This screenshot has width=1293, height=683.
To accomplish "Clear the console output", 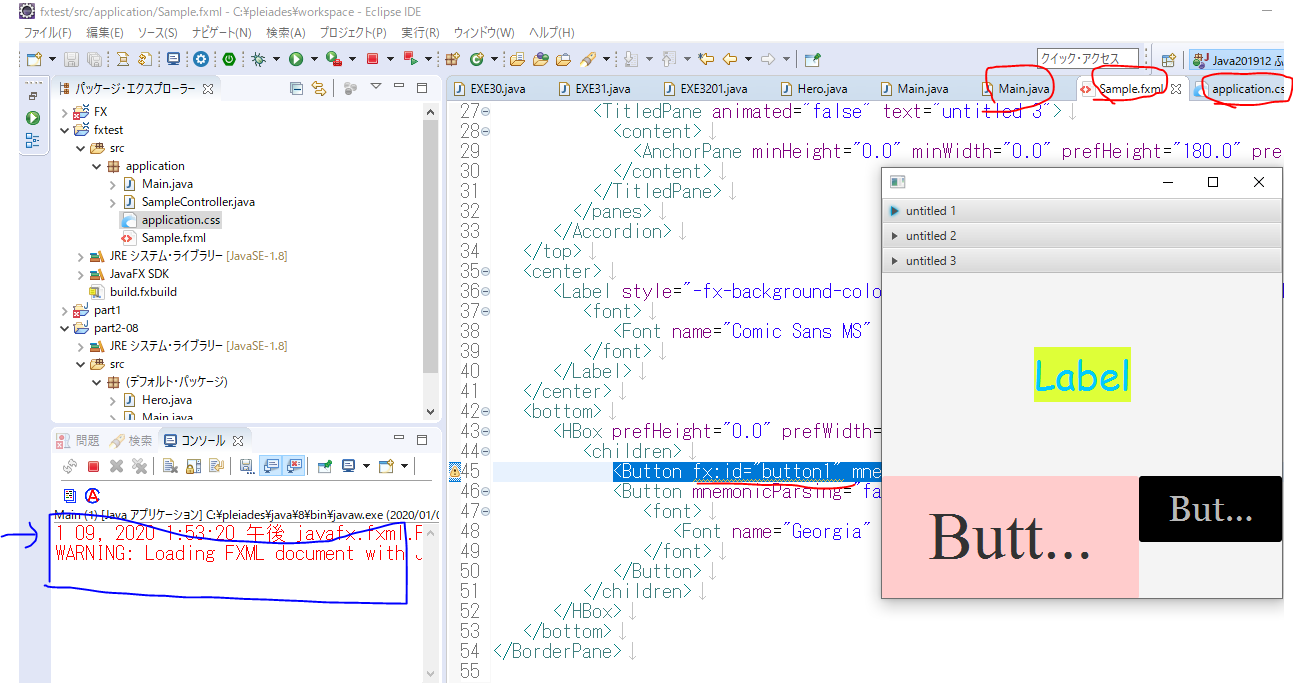I will [x=170, y=466].
